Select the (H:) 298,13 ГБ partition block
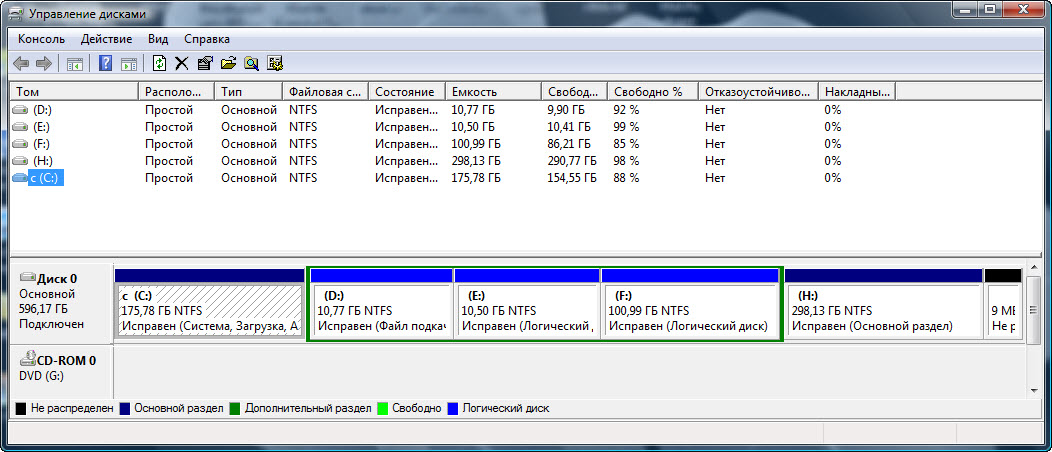 tap(884, 303)
